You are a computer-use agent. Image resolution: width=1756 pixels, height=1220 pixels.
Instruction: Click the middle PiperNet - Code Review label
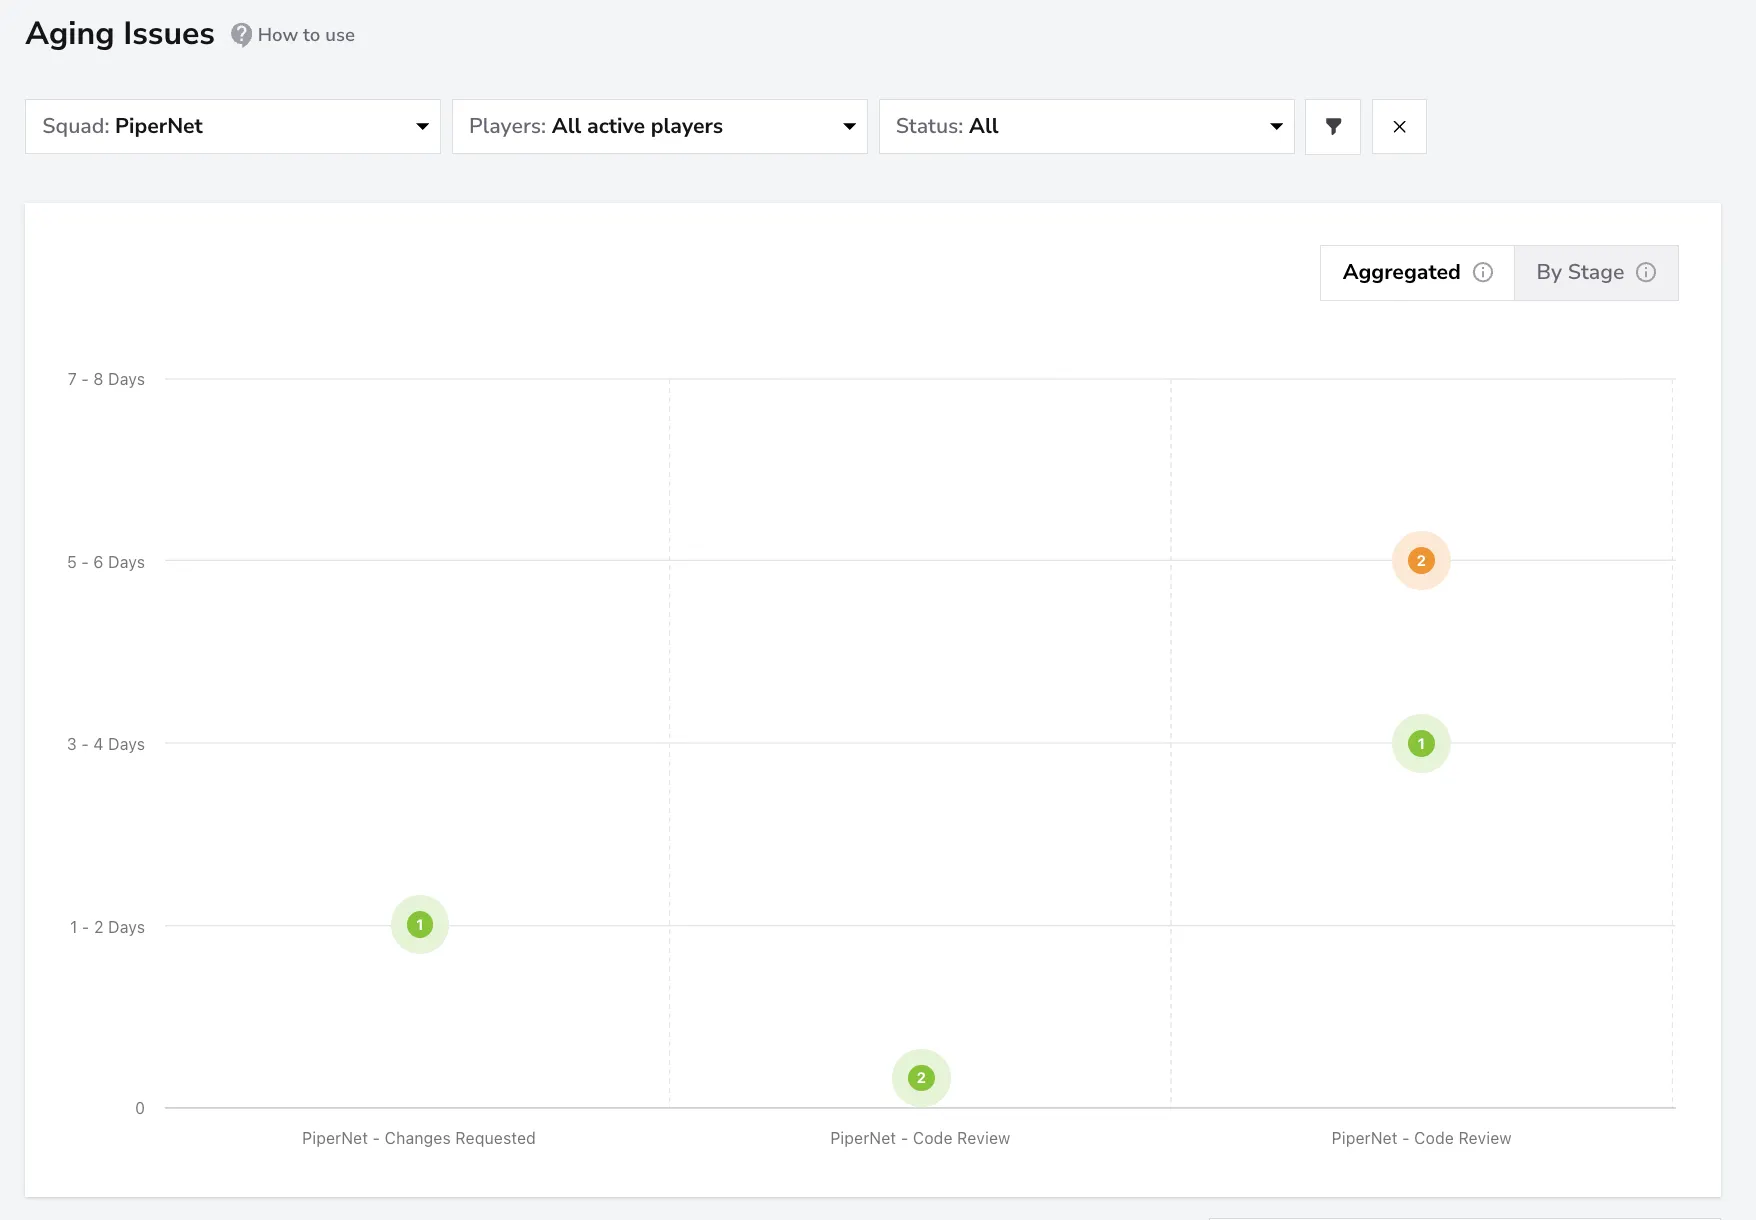pyautogui.click(x=920, y=1138)
